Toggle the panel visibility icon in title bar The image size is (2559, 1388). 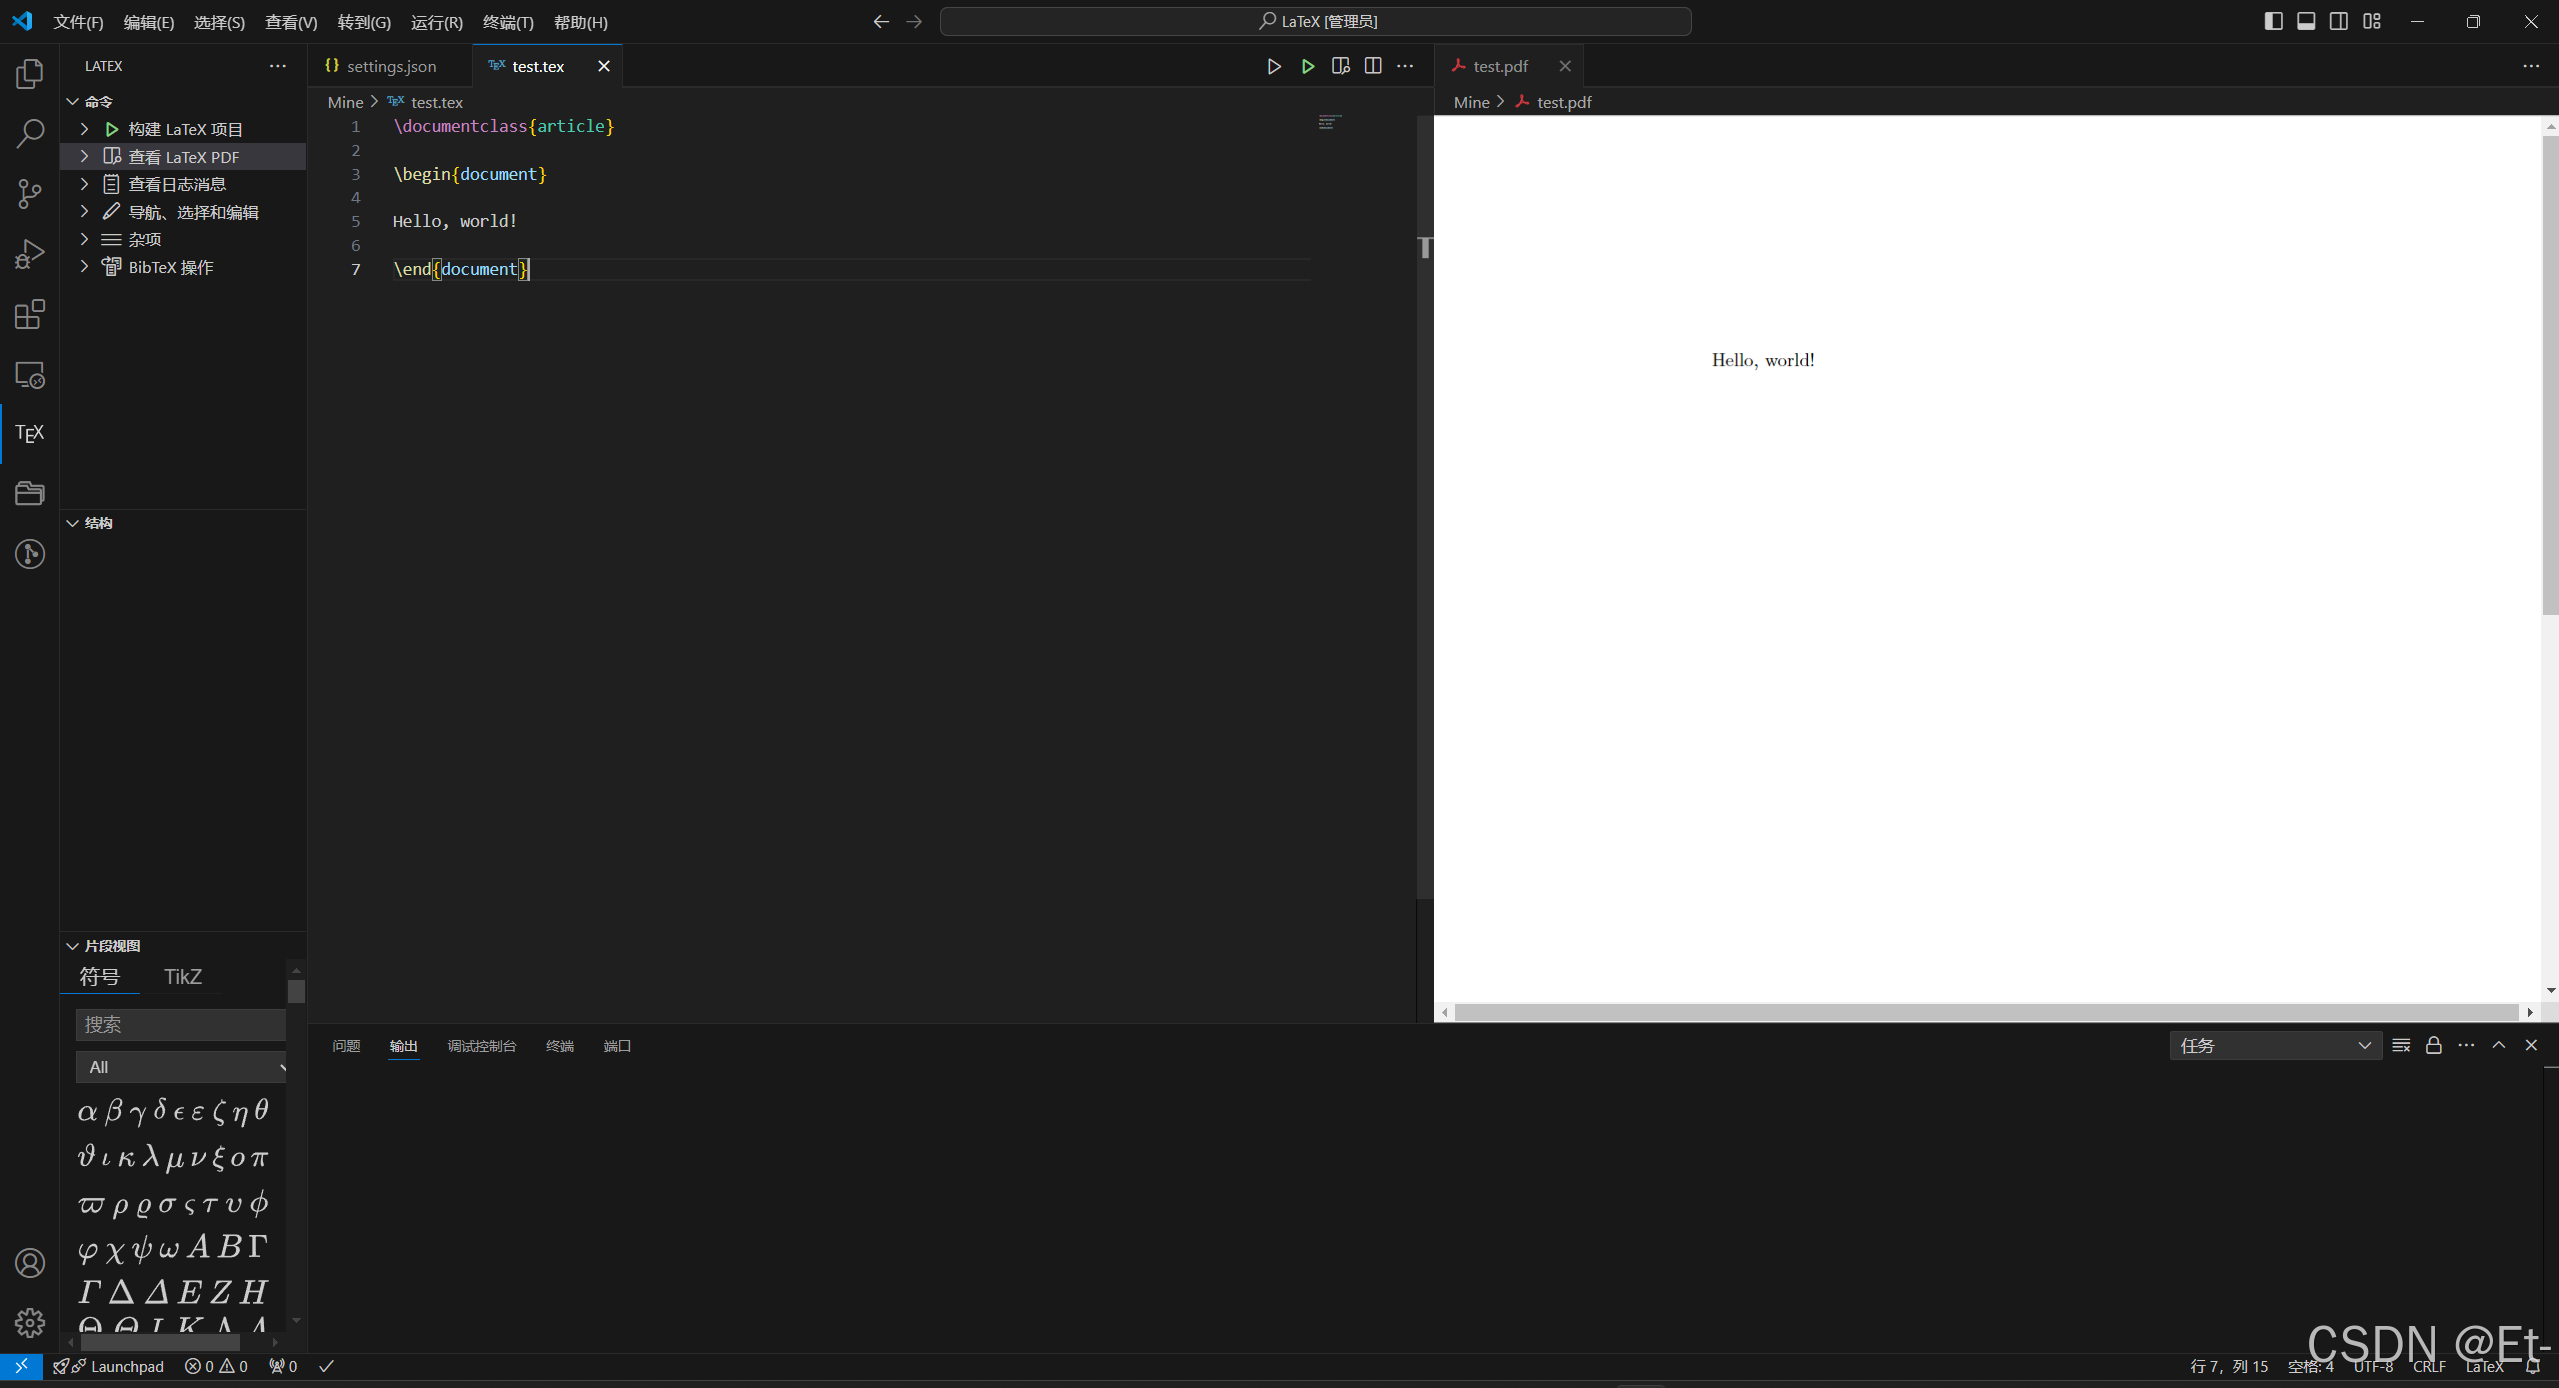click(2306, 21)
